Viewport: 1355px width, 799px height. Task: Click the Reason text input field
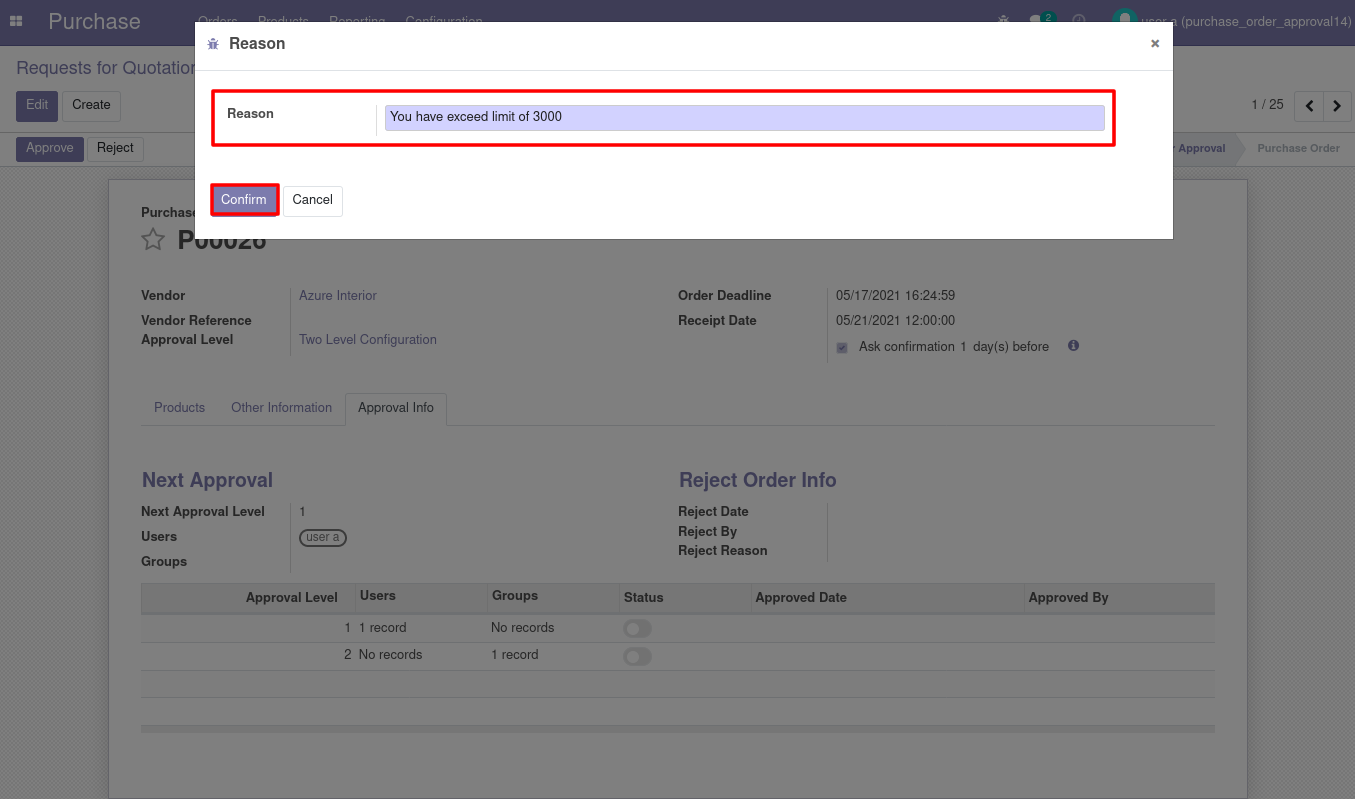tap(744, 118)
